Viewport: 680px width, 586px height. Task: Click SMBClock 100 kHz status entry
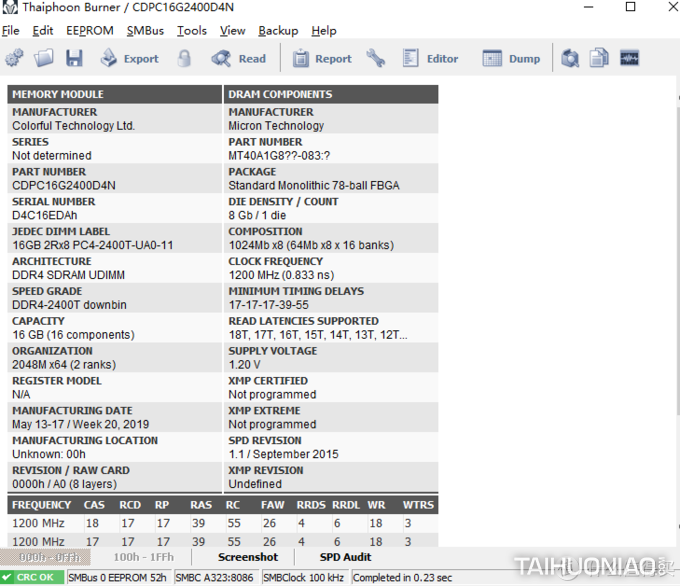pyautogui.click(x=304, y=577)
